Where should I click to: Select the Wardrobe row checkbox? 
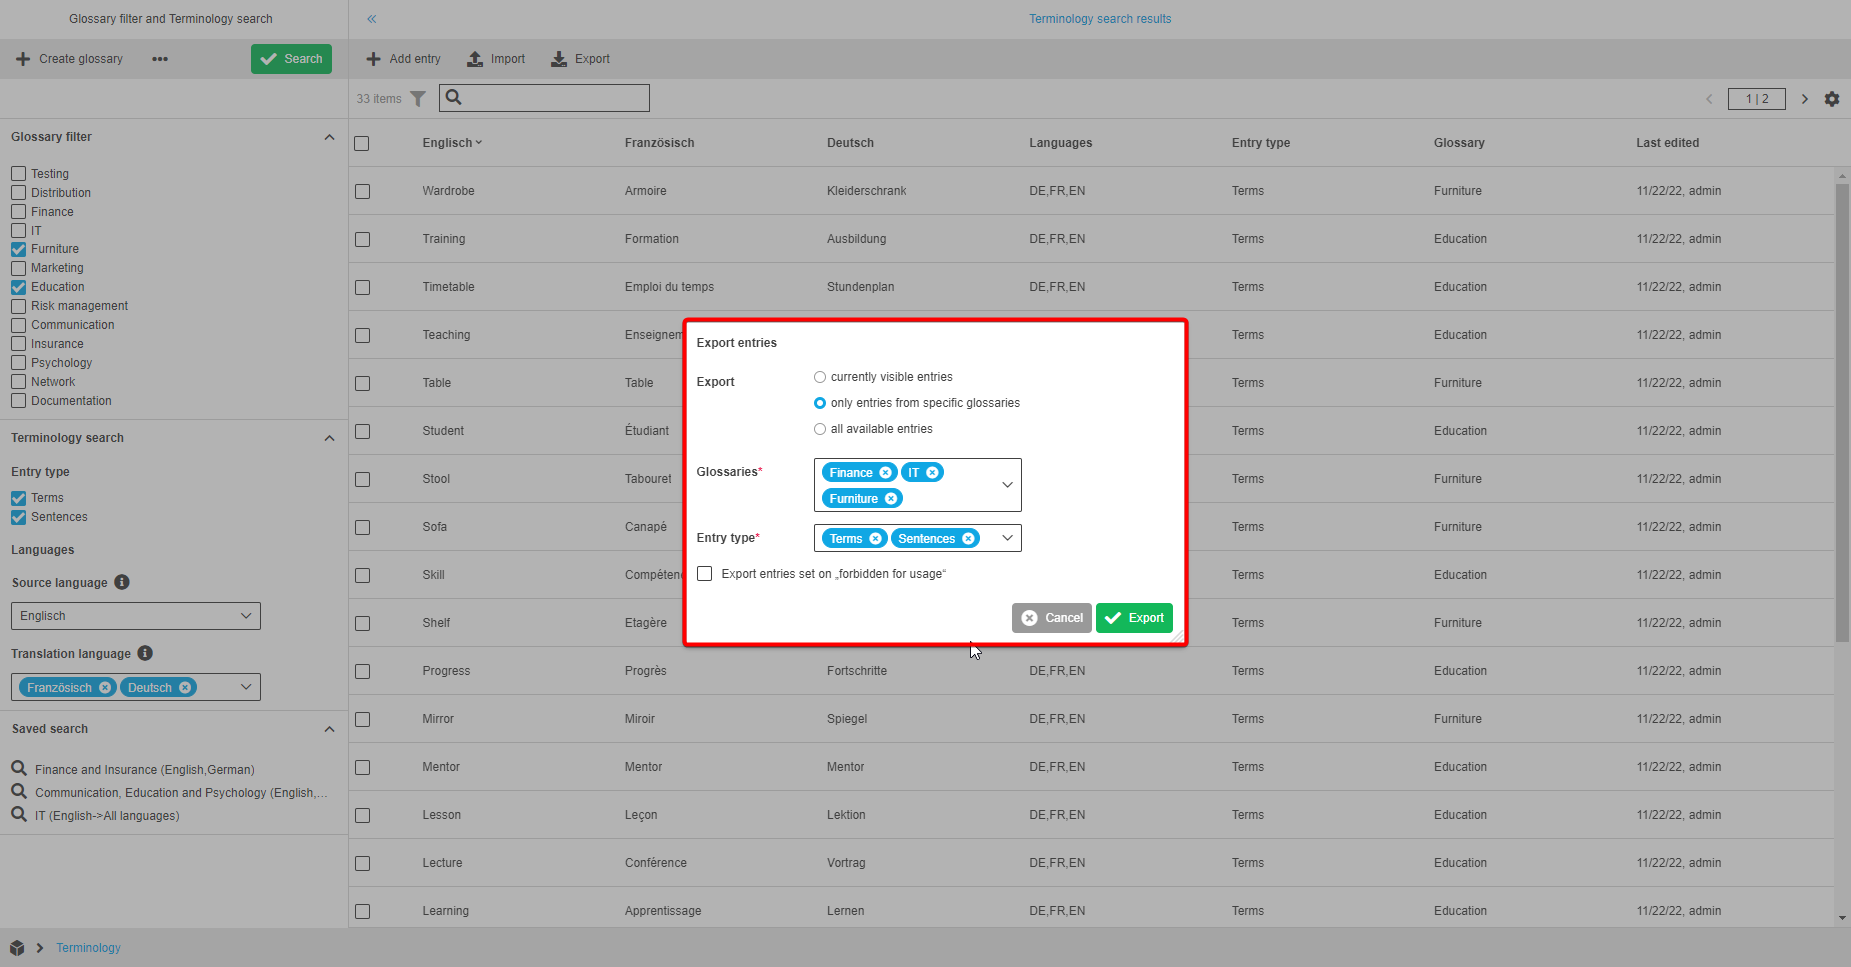click(x=362, y=191)
